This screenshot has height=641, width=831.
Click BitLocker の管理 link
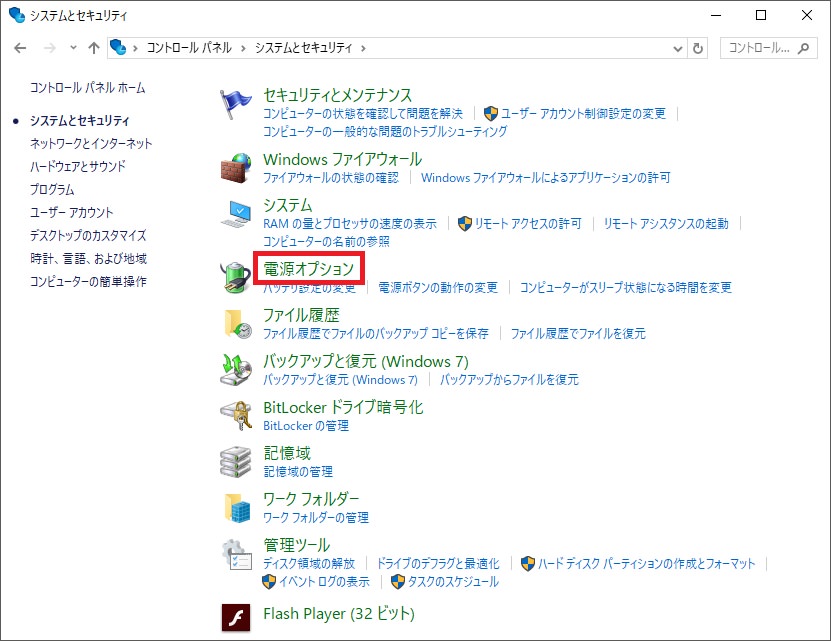[306, 426]
